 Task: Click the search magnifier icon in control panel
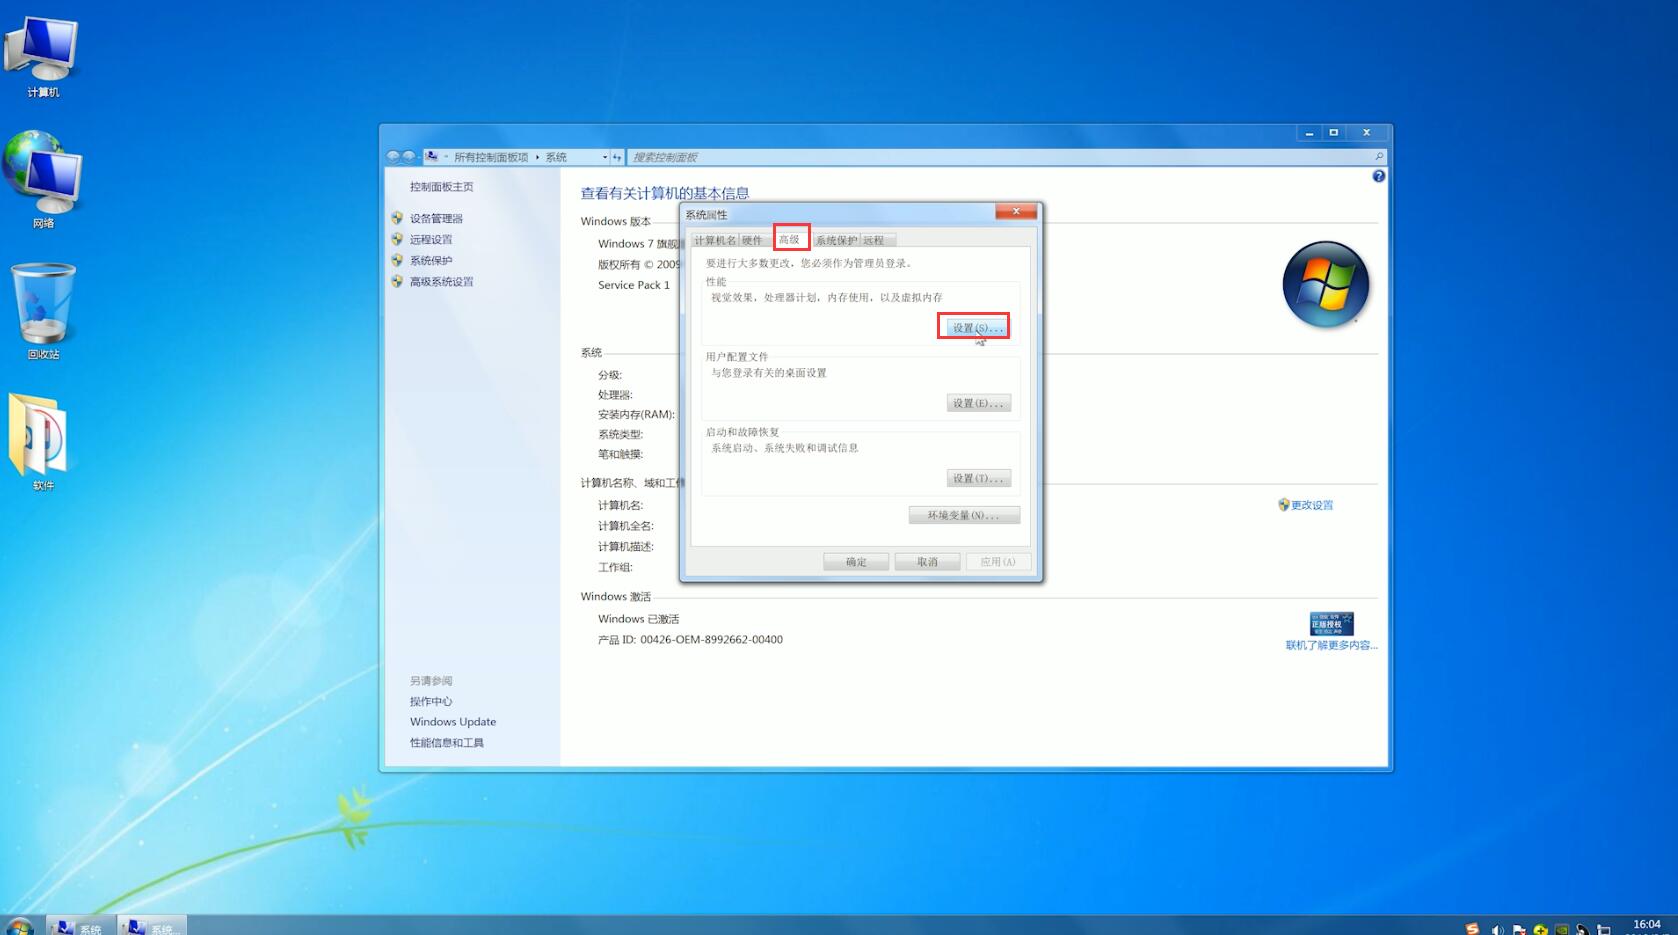click(1379, 156)
